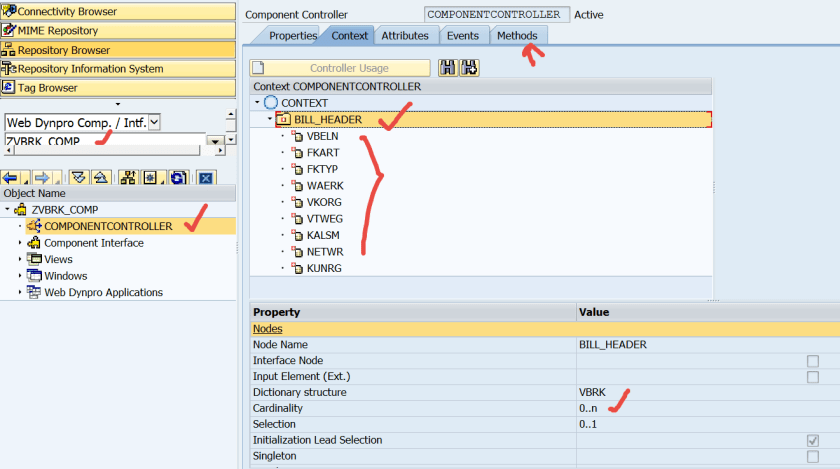The width and height of the screenshot is (840, 469).
Task: Click the display object hierarchy icon
Action: 128,178
